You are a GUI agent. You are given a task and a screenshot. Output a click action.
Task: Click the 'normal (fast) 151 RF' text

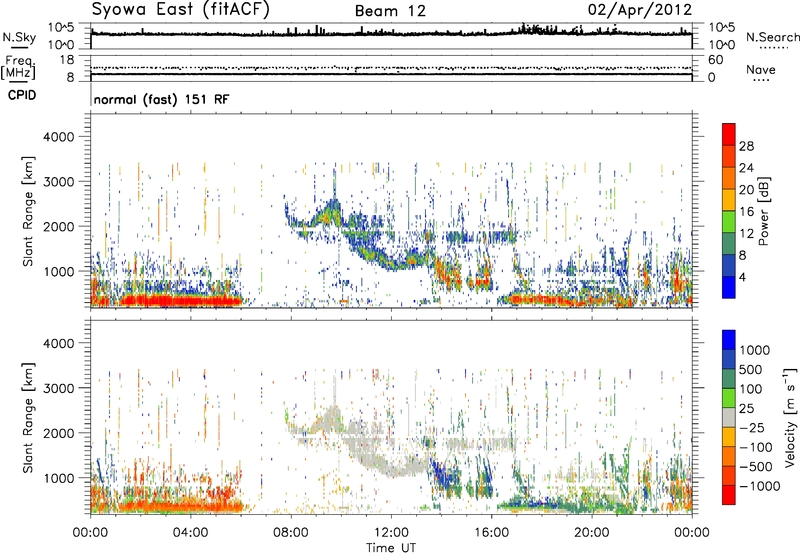(x=161, y=99)
